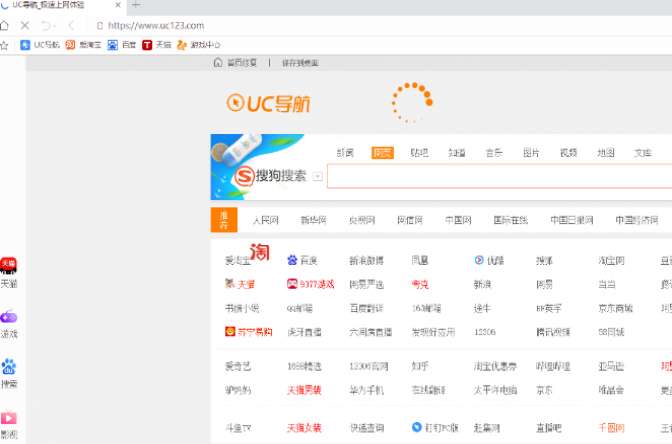Open the 中国网 link

[x=458, y=220]
